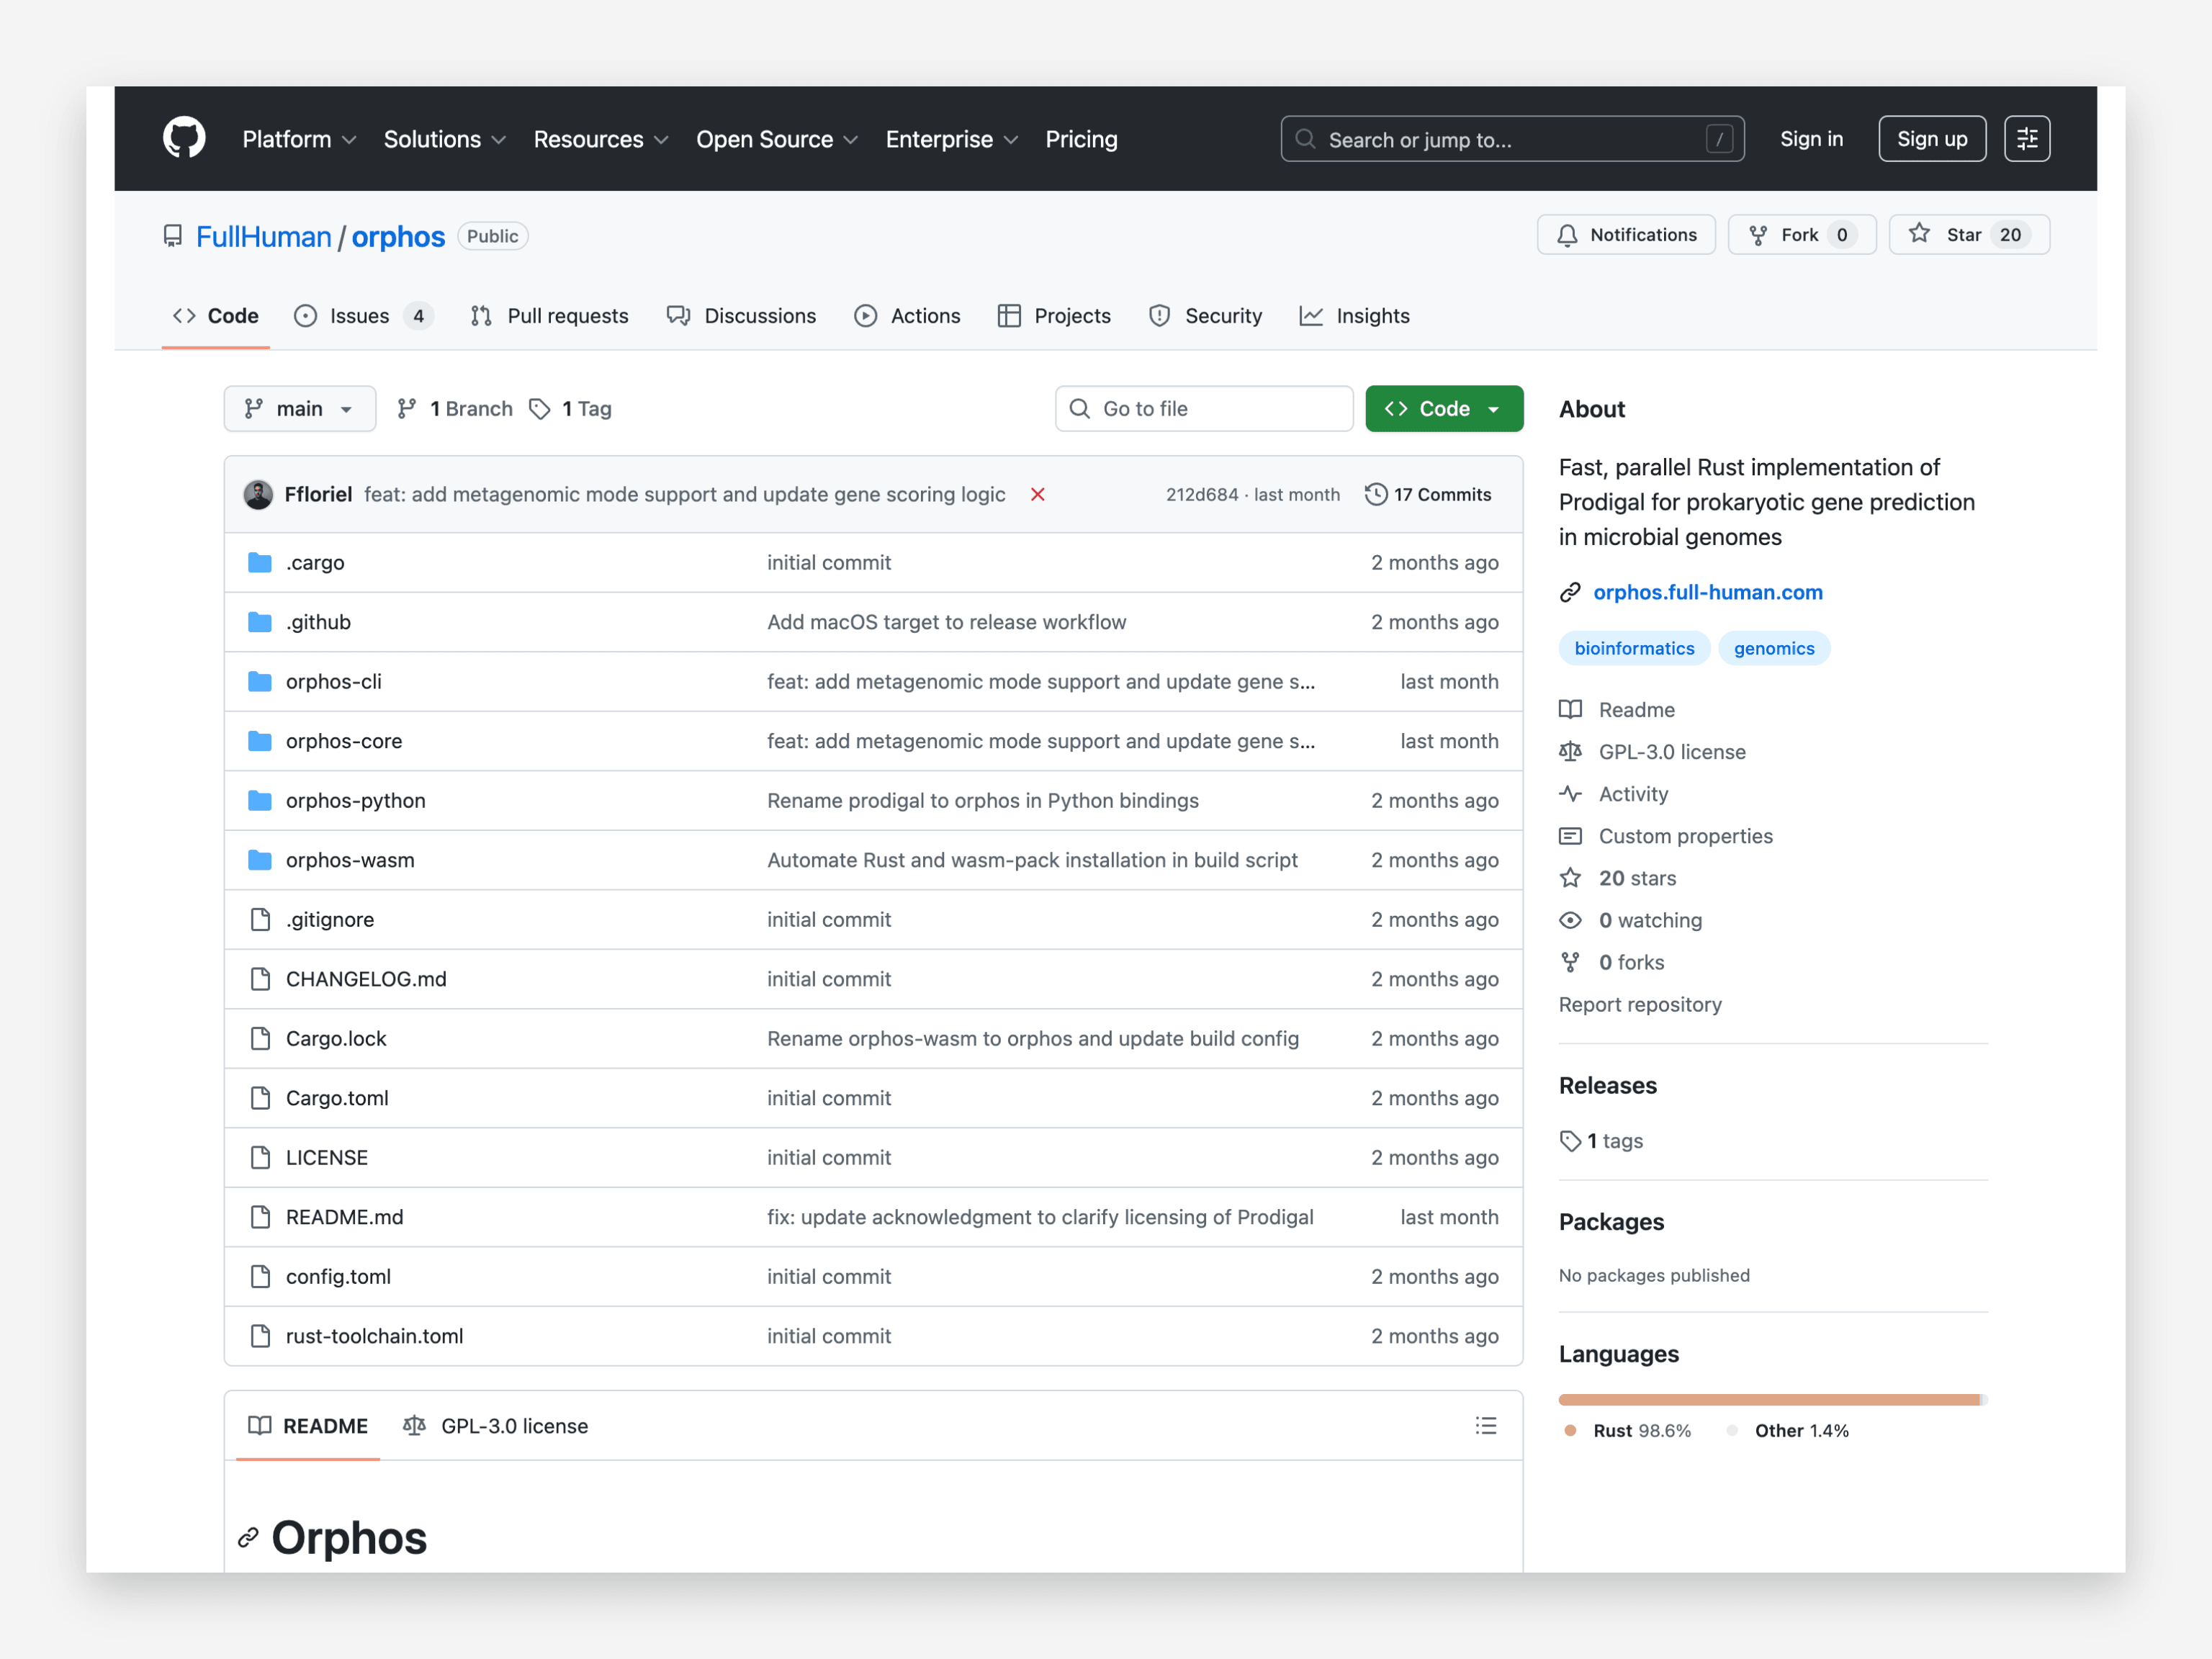This screenshot has height=1659, width=2212.
Task: Click the Go to file field
Action: click(1204, 408)
